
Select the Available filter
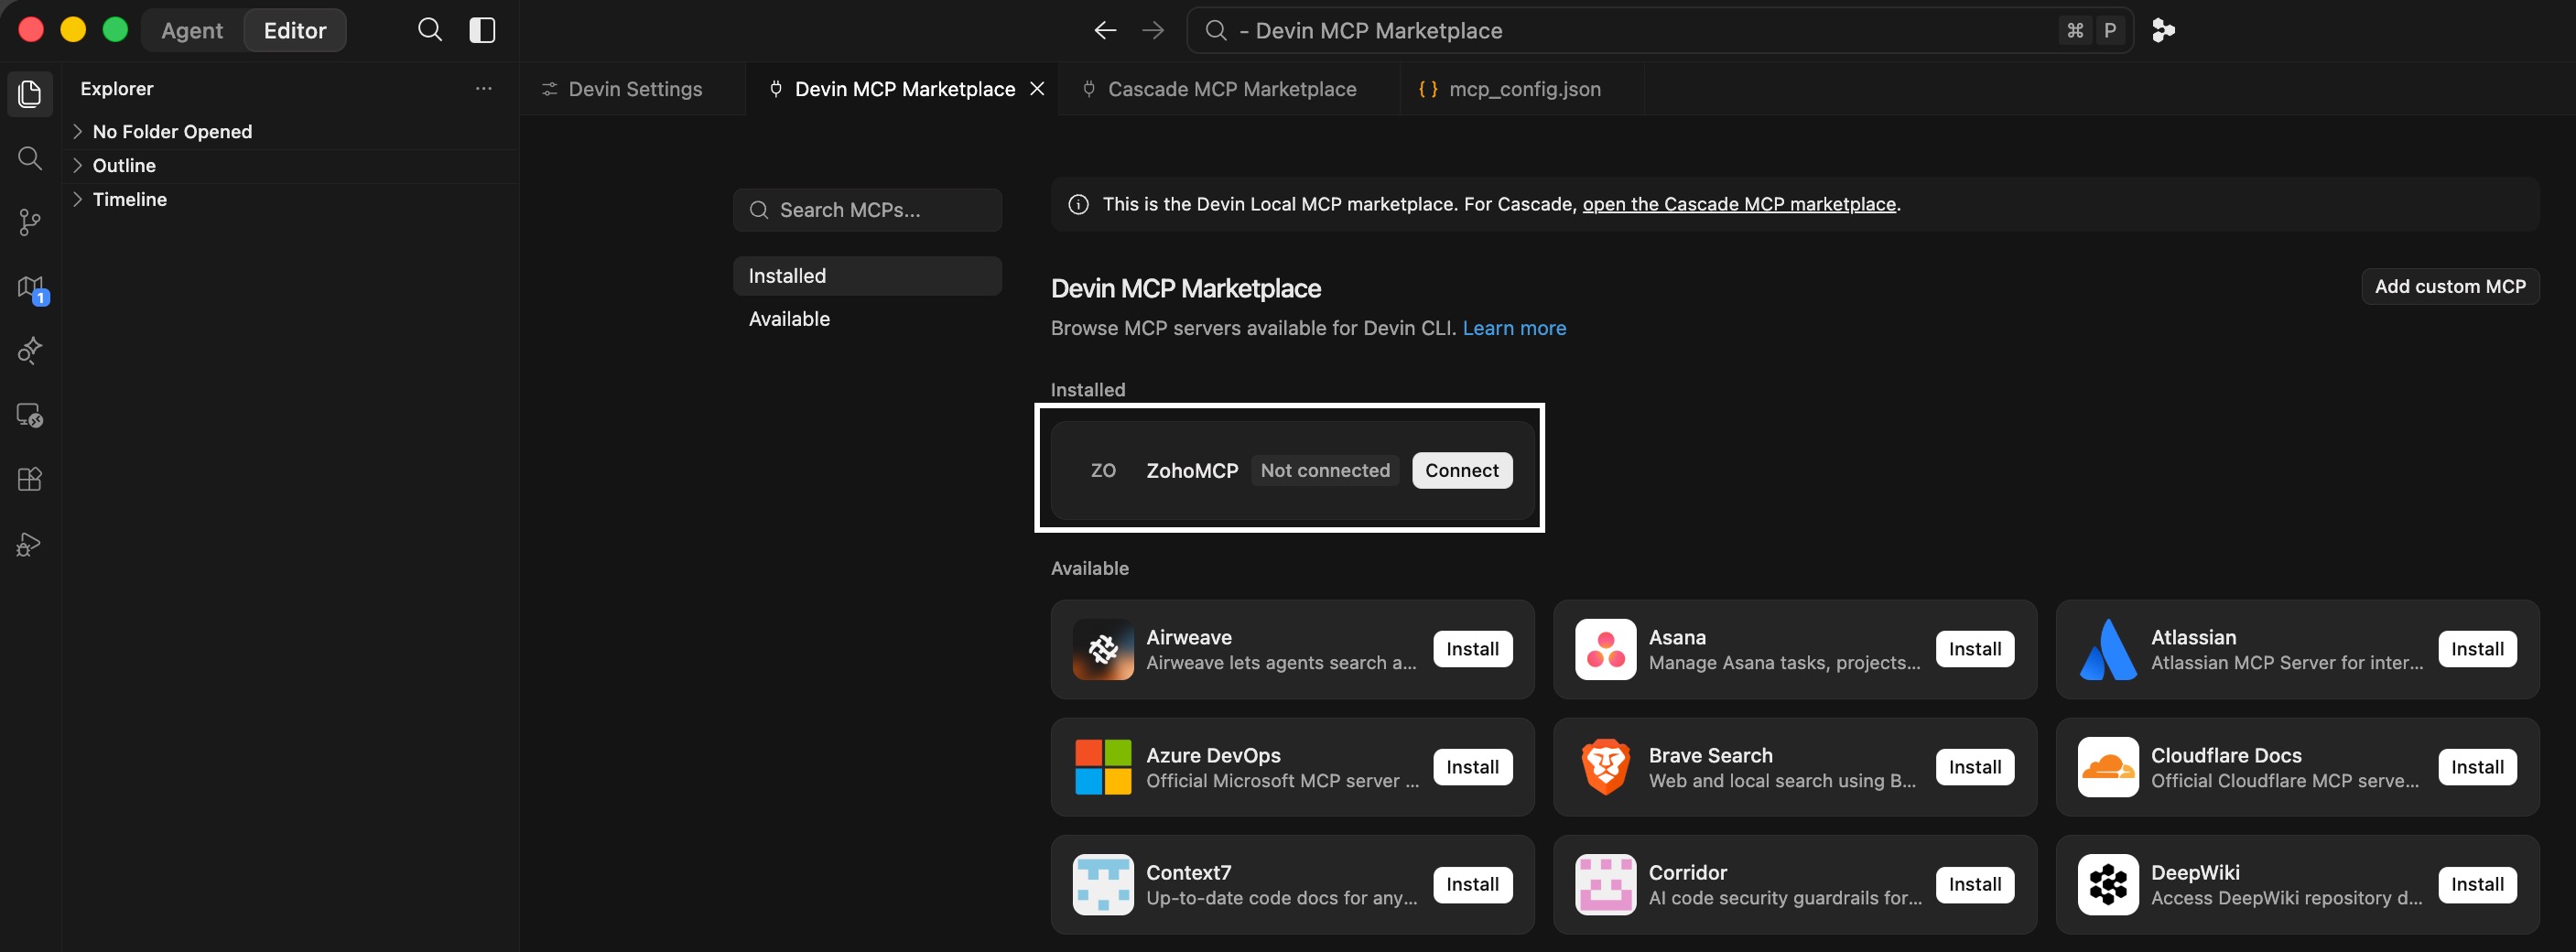[x=867, y=319]
